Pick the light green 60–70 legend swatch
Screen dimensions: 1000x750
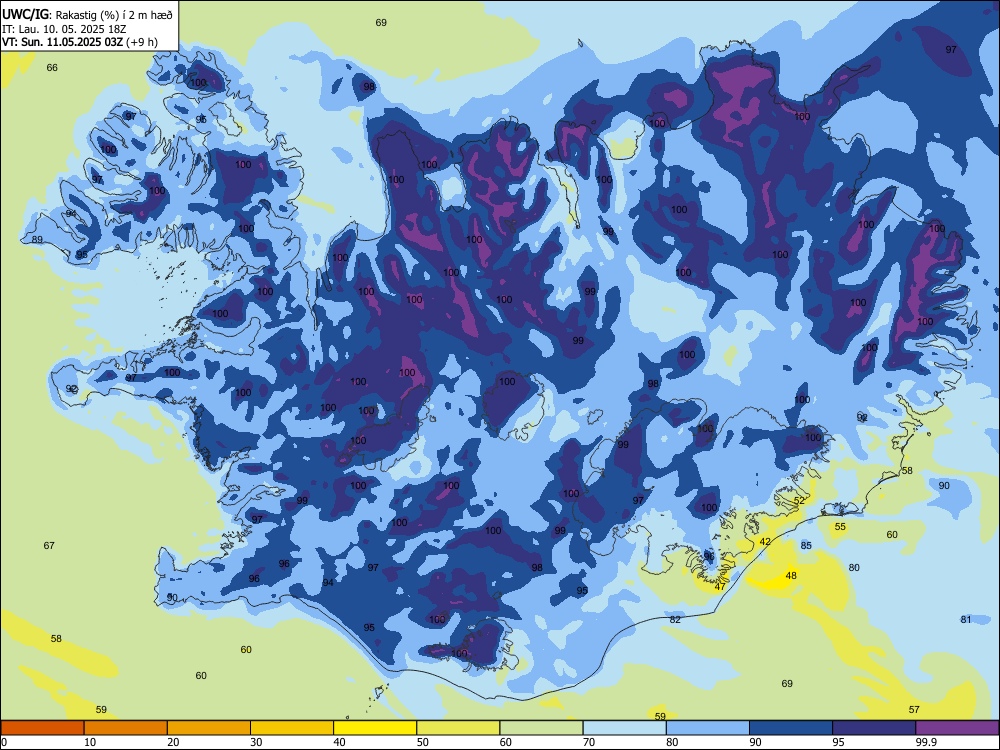[541, 728]
